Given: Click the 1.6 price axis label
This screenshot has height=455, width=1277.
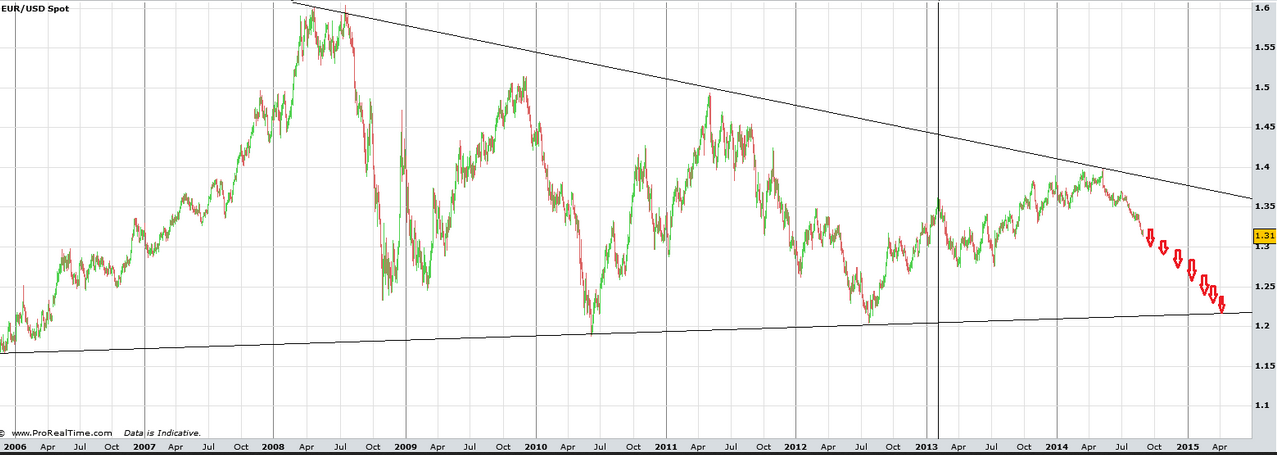Looking at the screenshot, I should pyautogui.click(x=1262, y=8).
